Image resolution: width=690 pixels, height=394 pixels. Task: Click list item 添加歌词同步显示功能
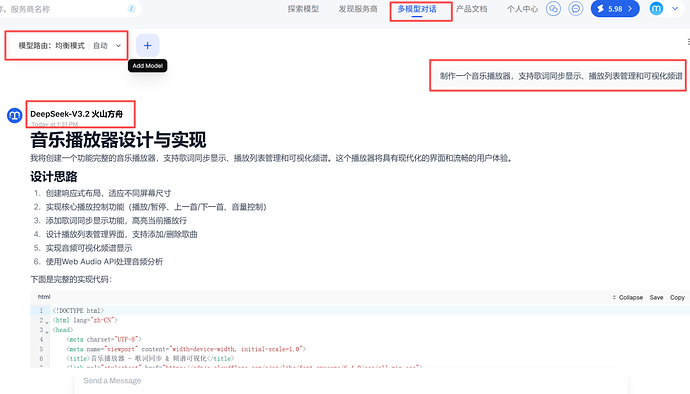(x=116, y=221)
